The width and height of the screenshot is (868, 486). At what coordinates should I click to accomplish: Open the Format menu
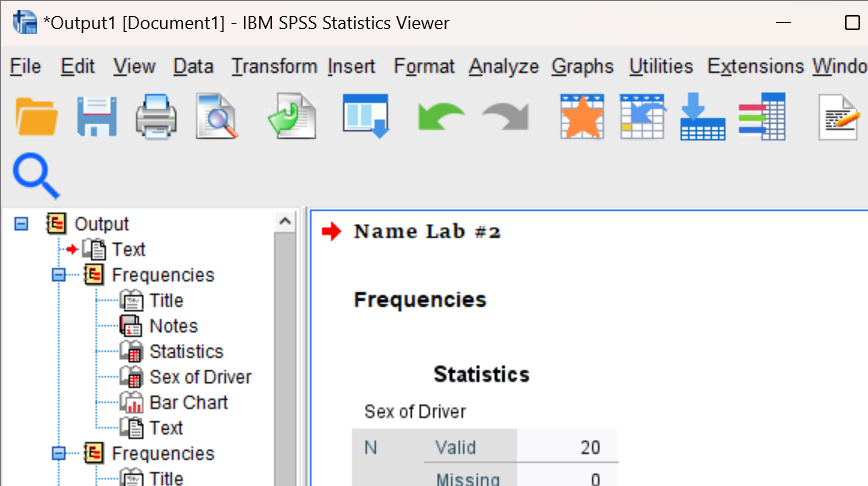point(424,66)
